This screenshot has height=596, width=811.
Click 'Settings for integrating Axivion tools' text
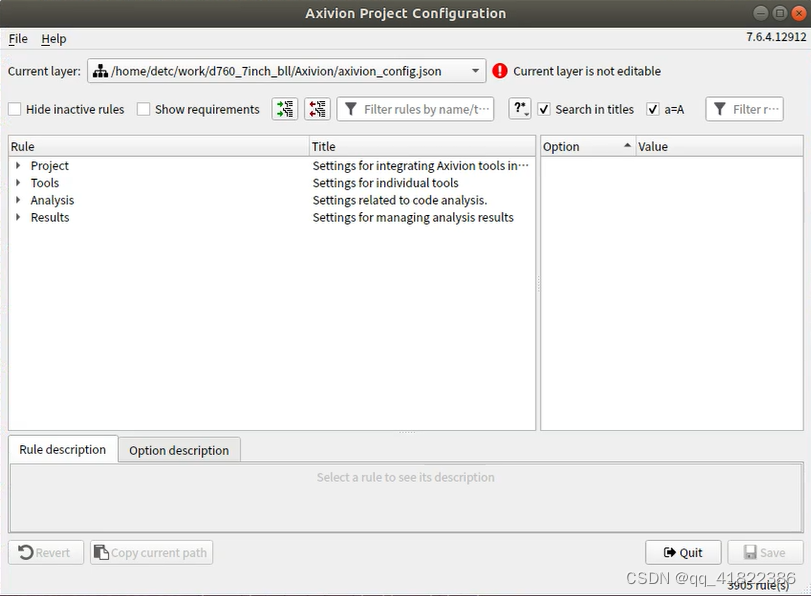click(x=420, y=166)
